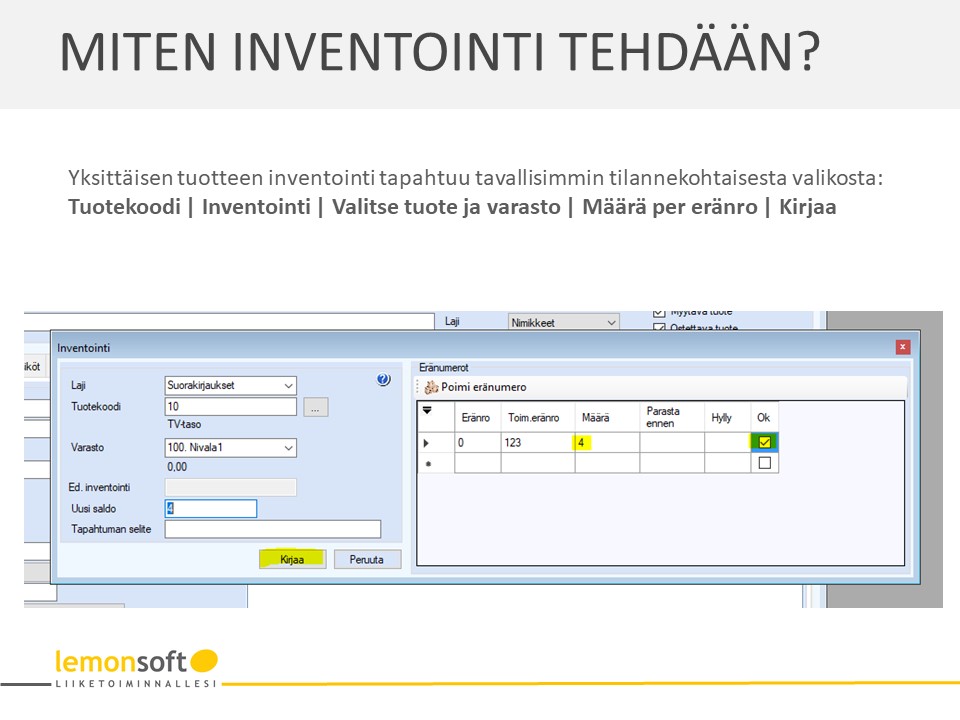960x720 pixels.
Task: Click the Tapahtuman selite text field
Action: pyautogui.click(x=270, y=529)
